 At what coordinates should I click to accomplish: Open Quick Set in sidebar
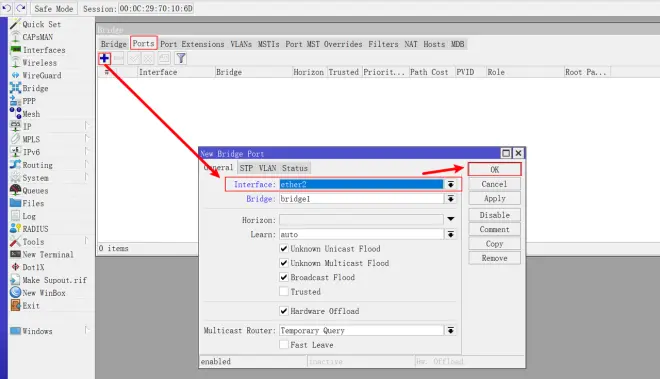pos(41,24)
